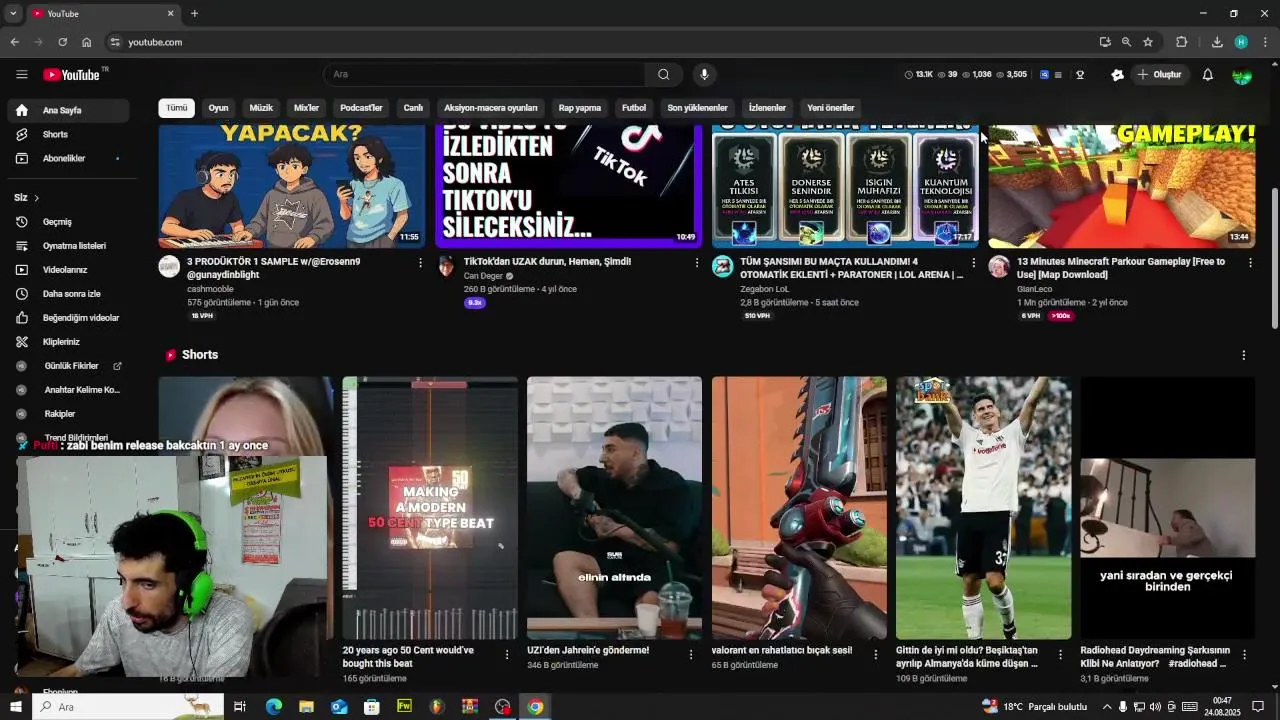Open TikTok'u Sileceksiniz video thumbnail
The height and width of the screenshot is (720, 1280).
pos(568,186)
